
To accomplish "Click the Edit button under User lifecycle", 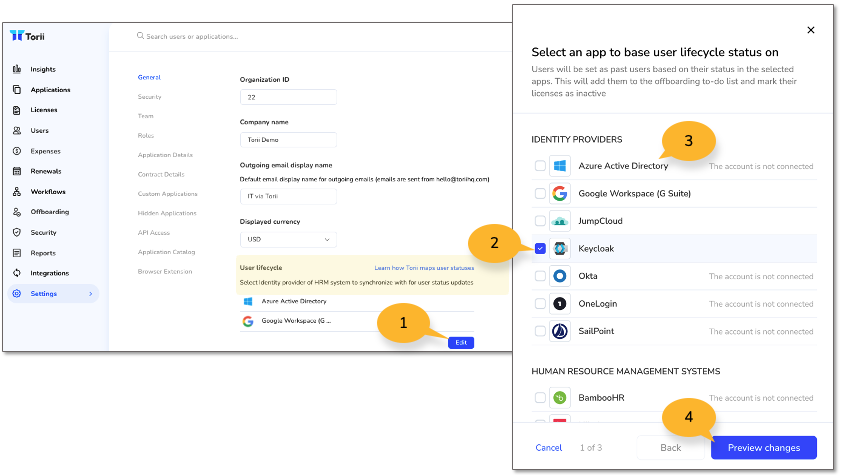I will tap(461, 342).
